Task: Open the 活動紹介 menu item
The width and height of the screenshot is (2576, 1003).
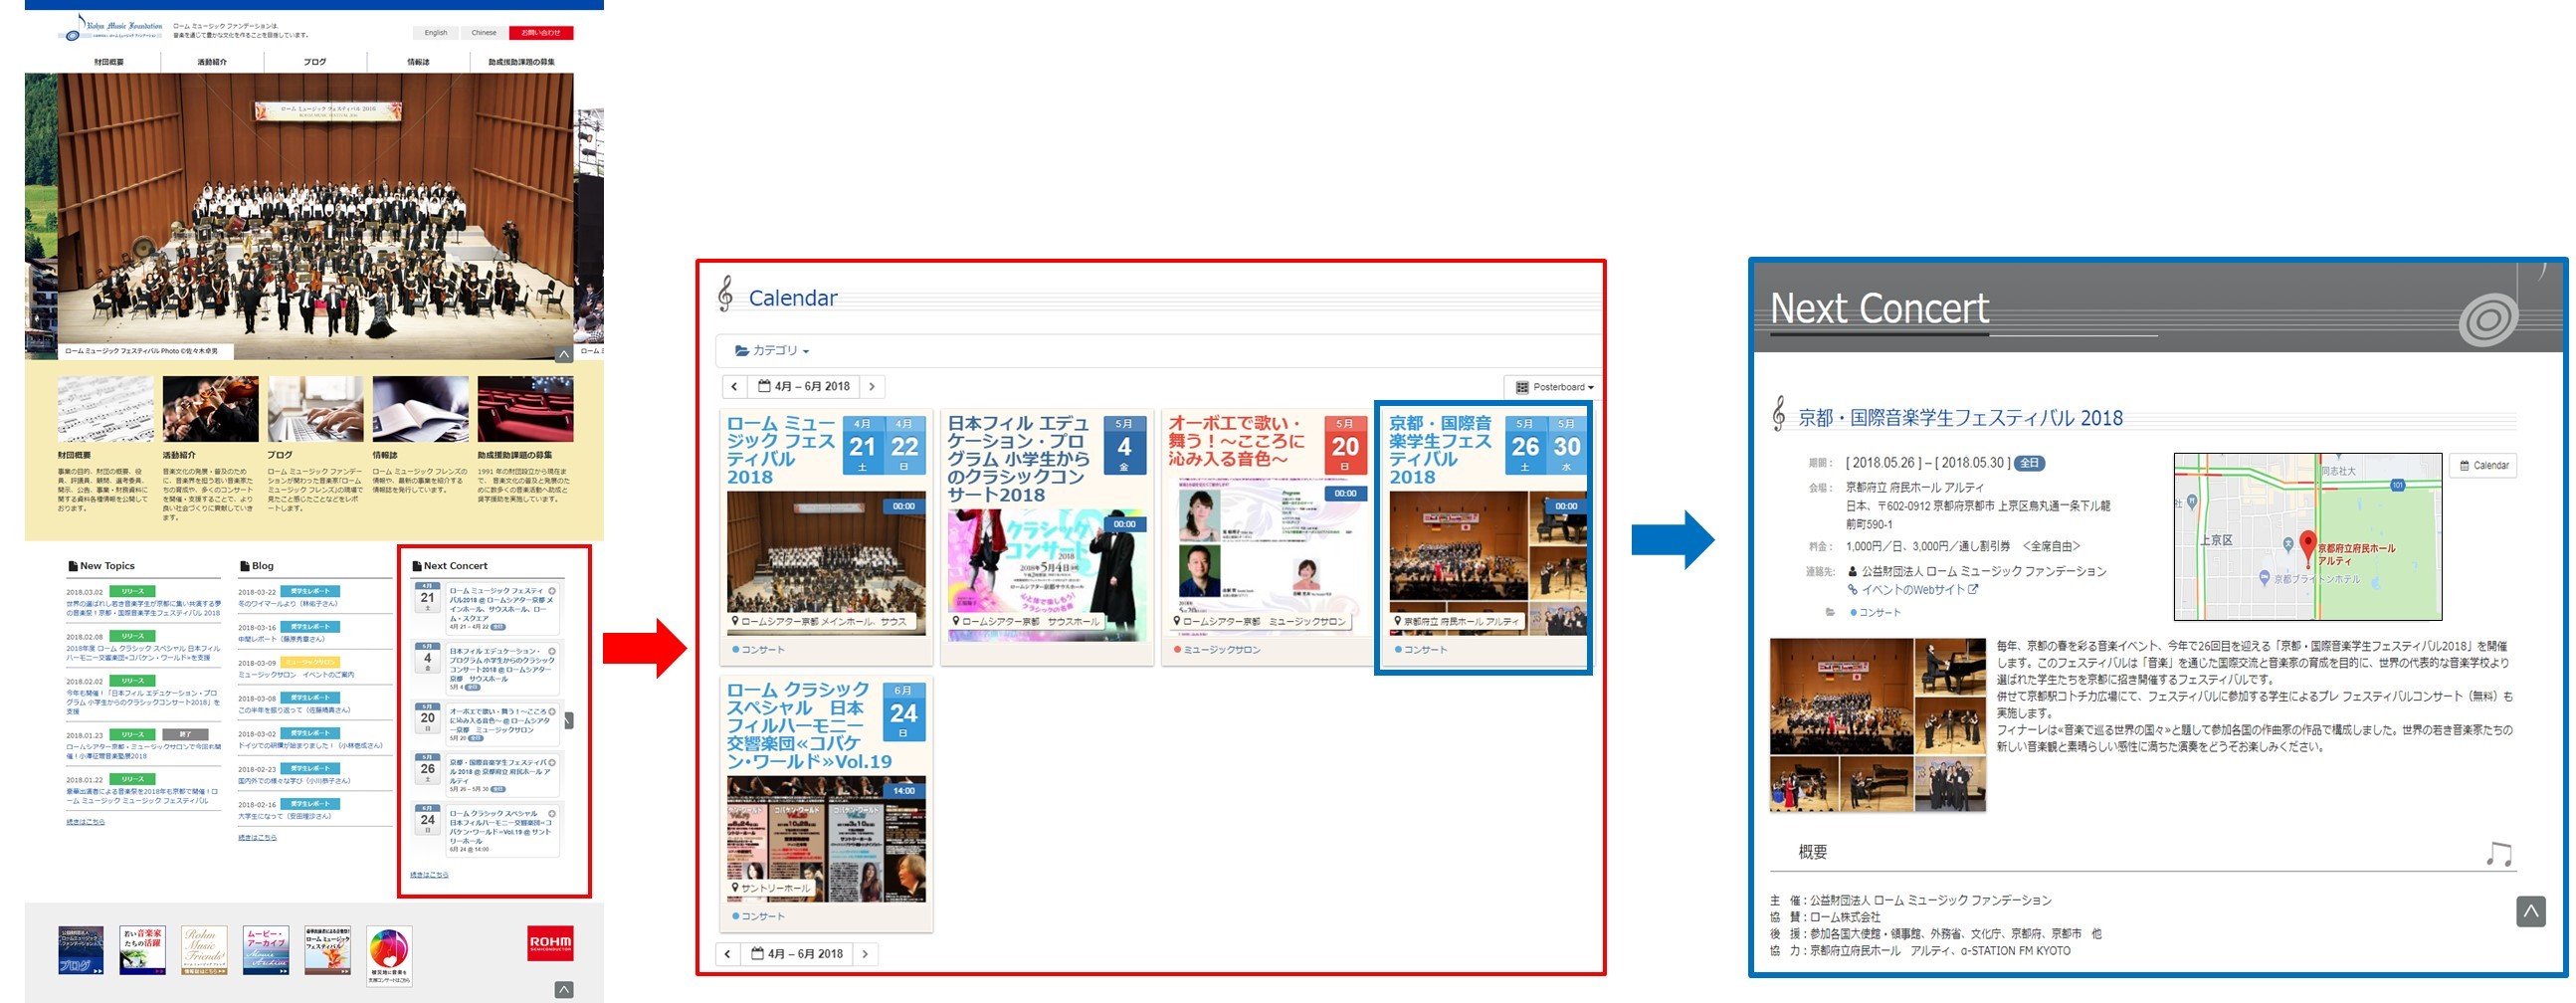Action: (212, 62)
